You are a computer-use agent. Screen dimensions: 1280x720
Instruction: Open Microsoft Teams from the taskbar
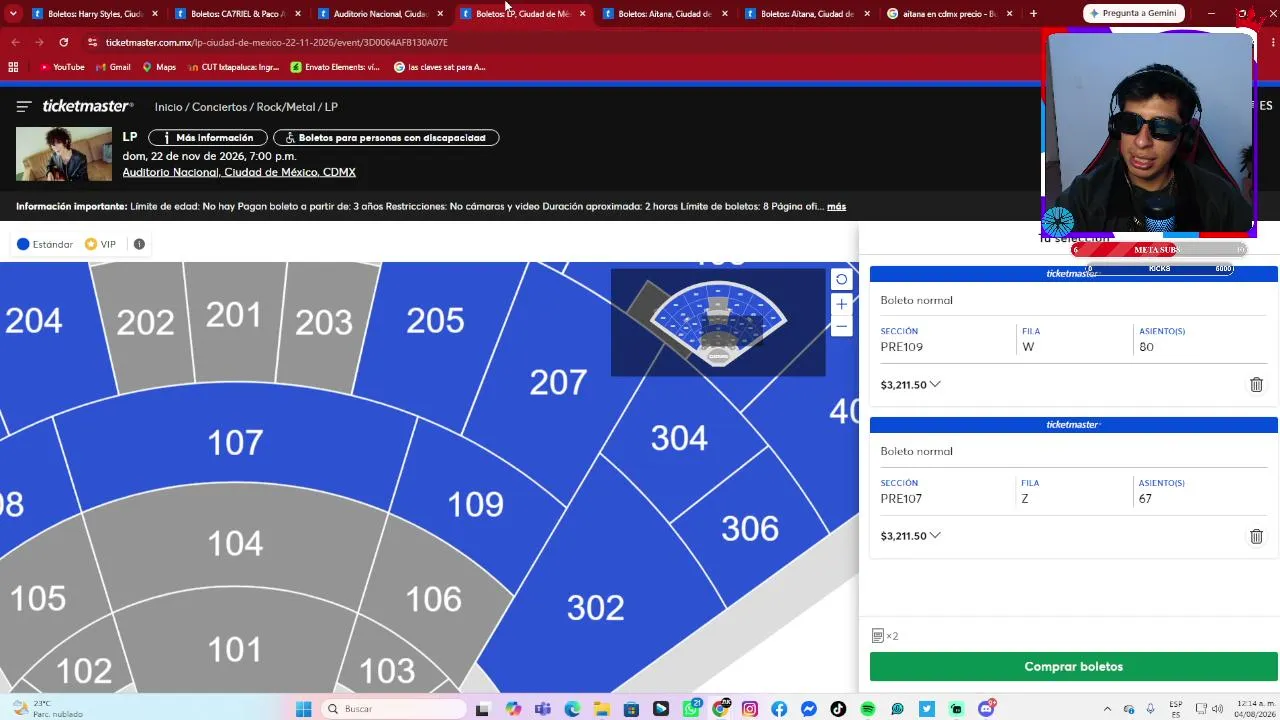click(x=543, y=709)
